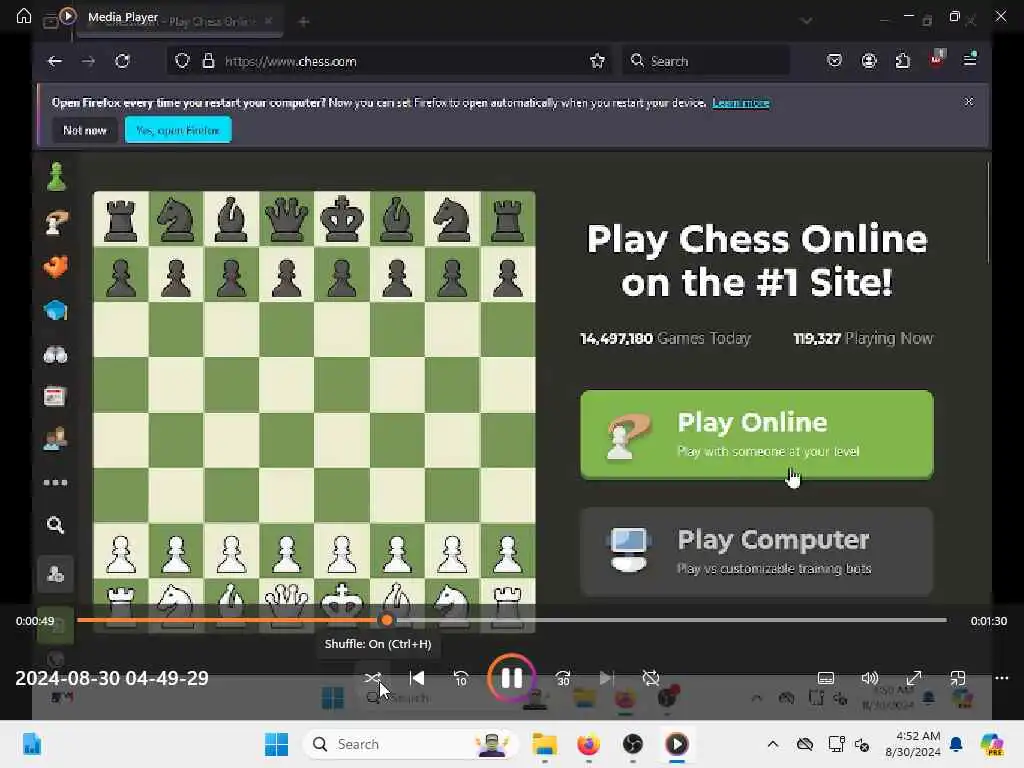The image size is (1024, 768).
Task: Open more options ellipsis in player
Action: pyautogui.click(x=1002, y=679)
